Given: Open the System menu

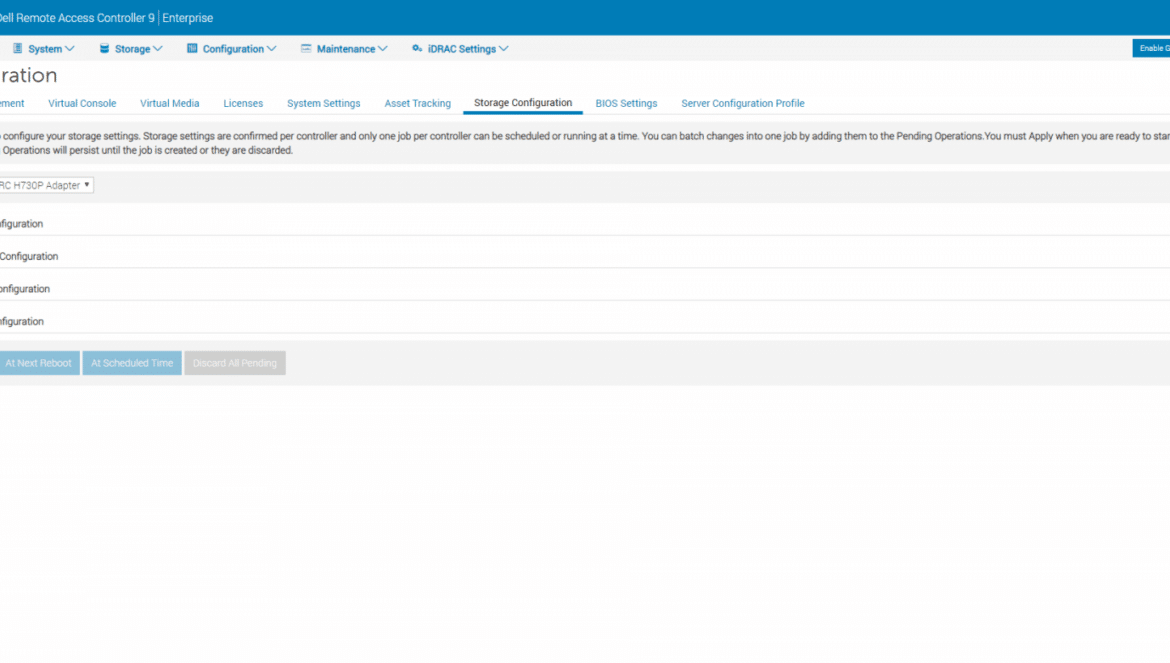Looking at the screenshot, I should [x=44, y=48].
